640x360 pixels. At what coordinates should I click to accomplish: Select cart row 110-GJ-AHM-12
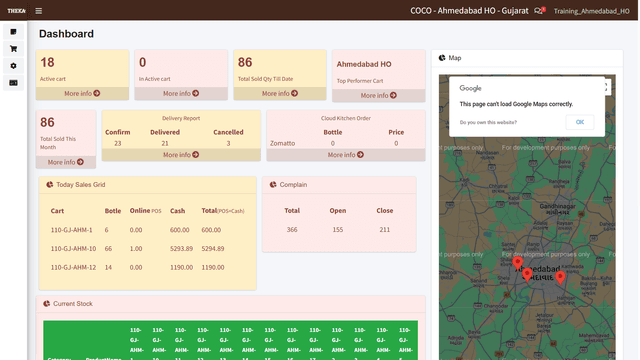147,267
